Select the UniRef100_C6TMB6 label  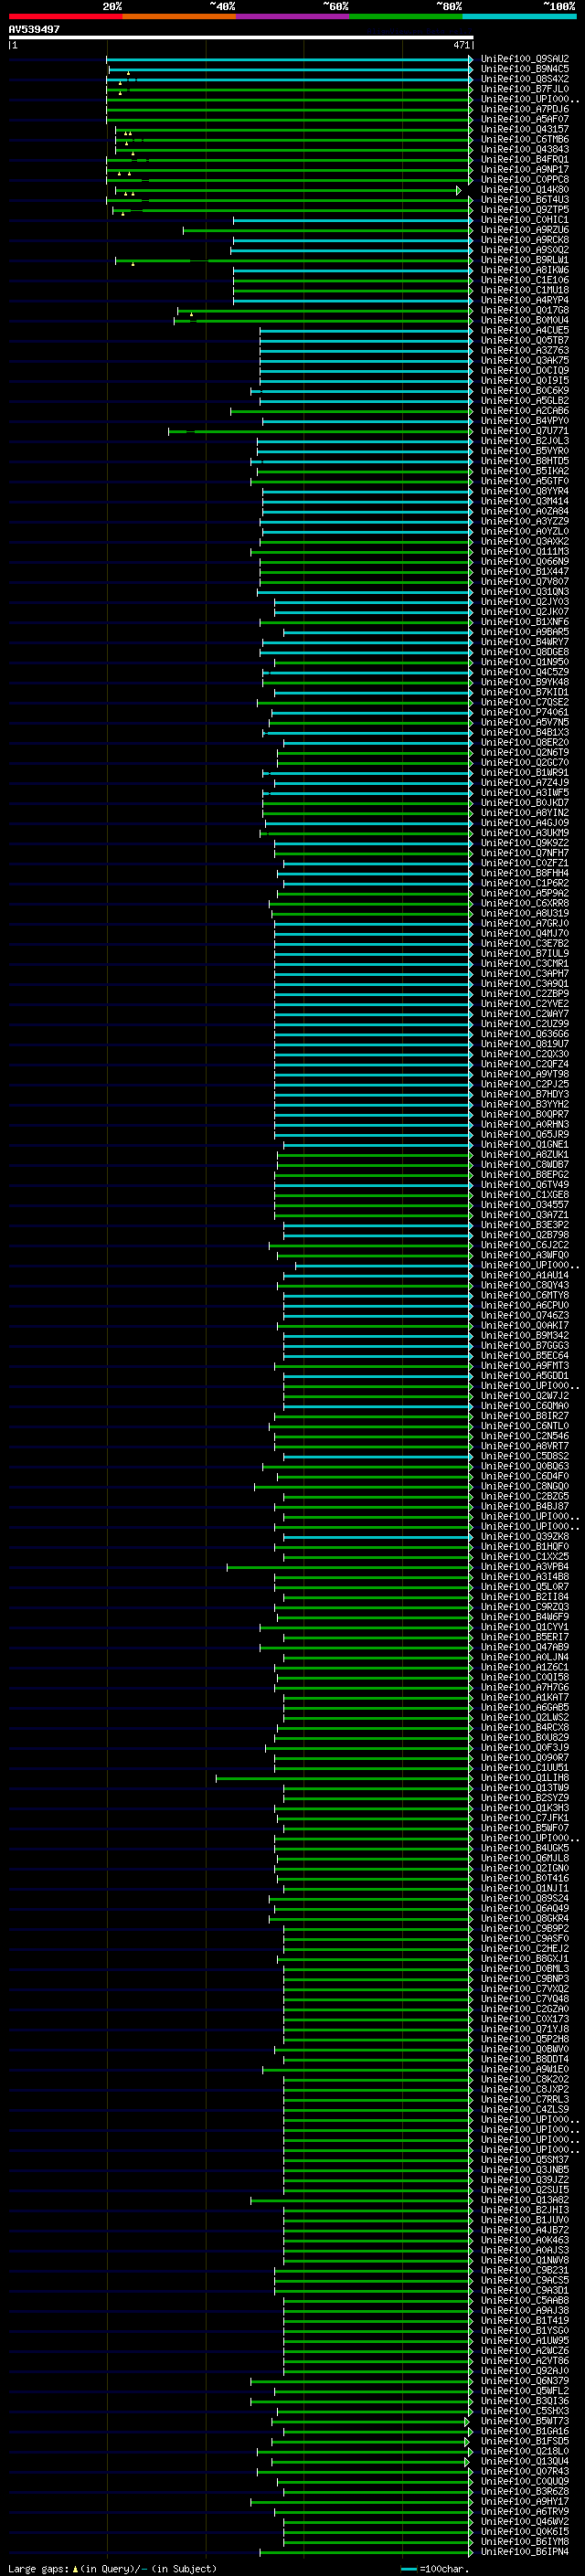[x=525, y=139]
